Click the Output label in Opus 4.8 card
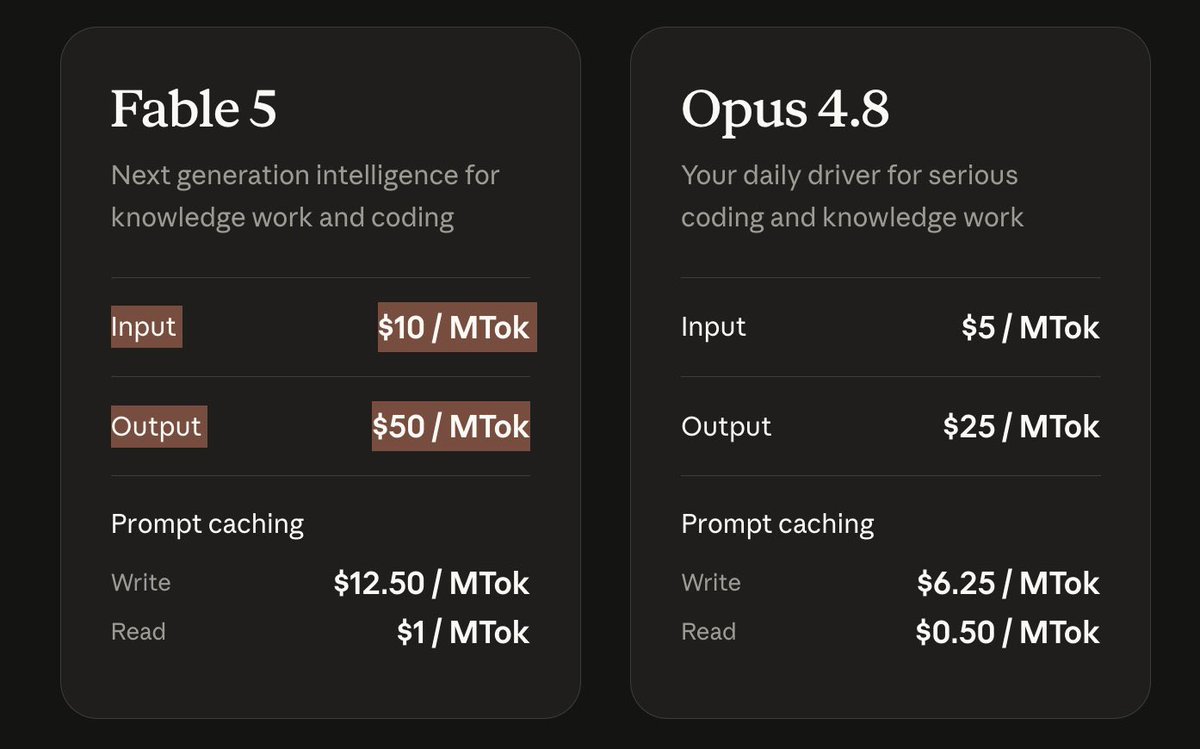The image size is (1200, 749). click(726, 427)
